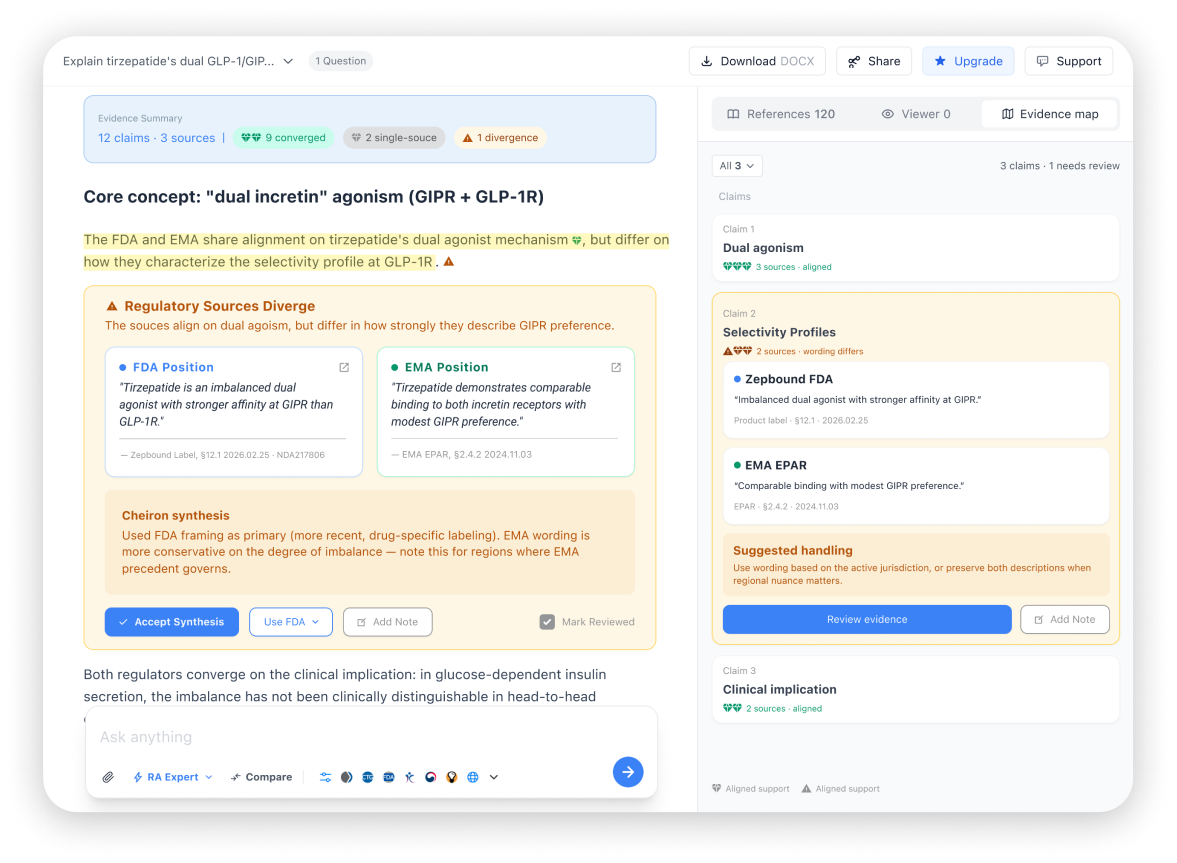Click the Ask anything input field
This screenshot has height=863, width=1177.
click(x=371, y=737)
